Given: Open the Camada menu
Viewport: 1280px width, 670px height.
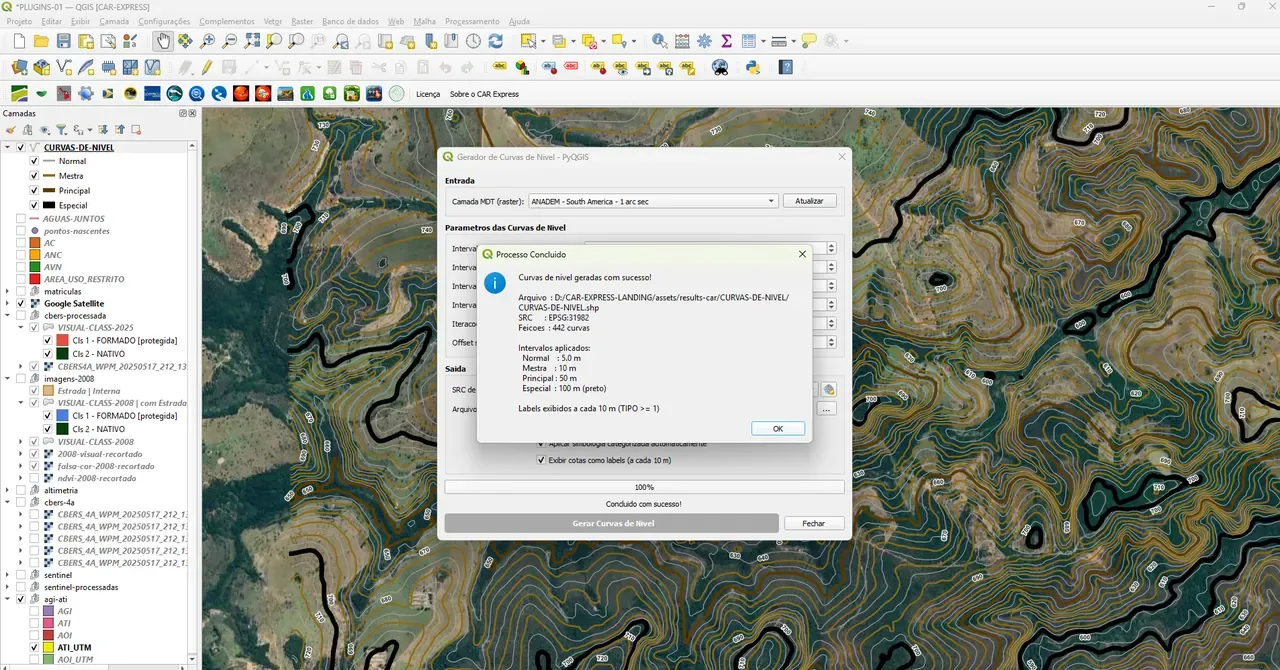Looking at the screenshot, I should click(114, 21).
